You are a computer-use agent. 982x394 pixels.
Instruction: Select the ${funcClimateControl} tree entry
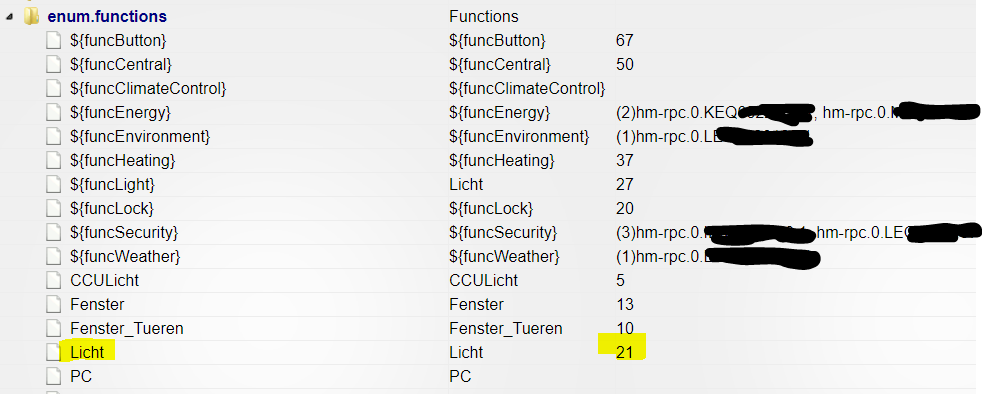pos(148,88)
